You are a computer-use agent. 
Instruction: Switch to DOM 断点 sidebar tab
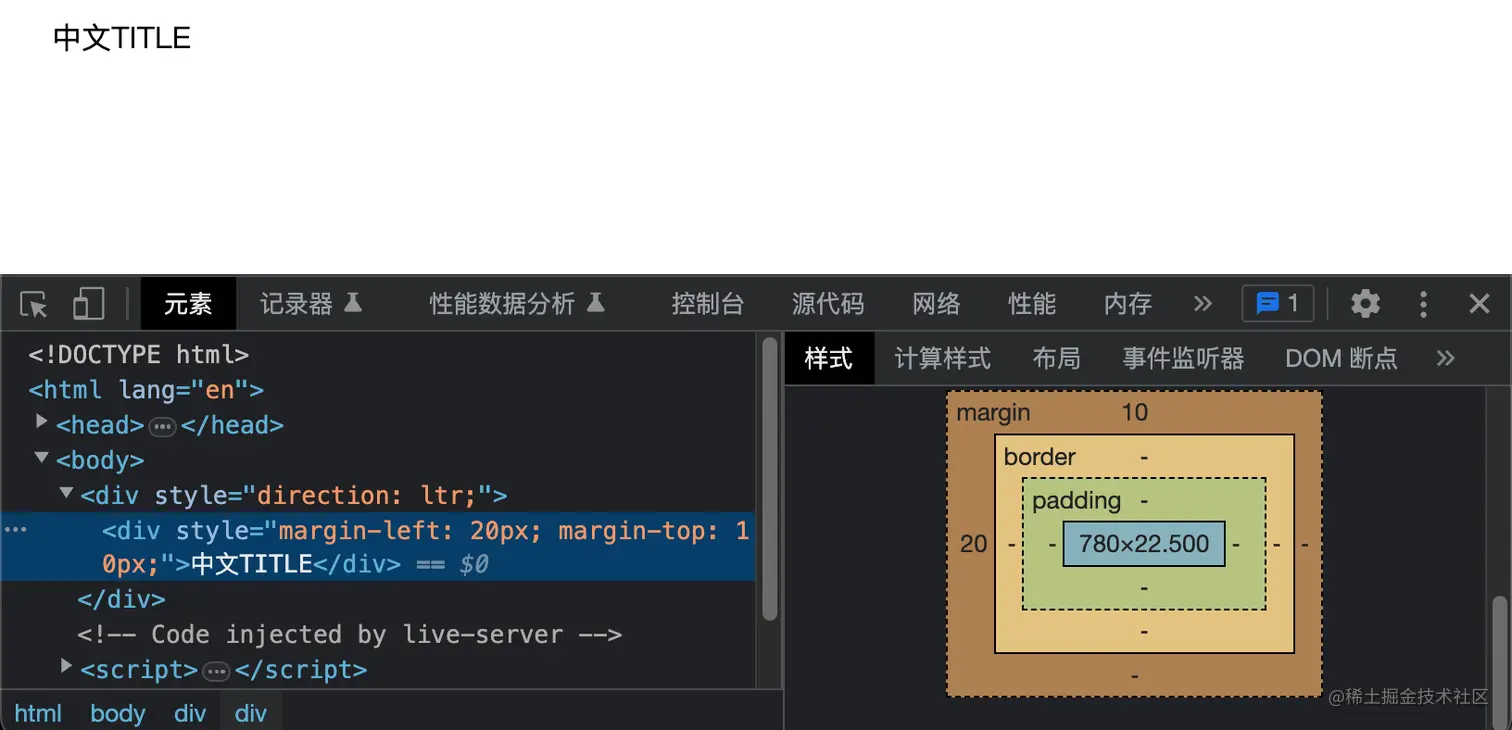(x=1342, y=358)
